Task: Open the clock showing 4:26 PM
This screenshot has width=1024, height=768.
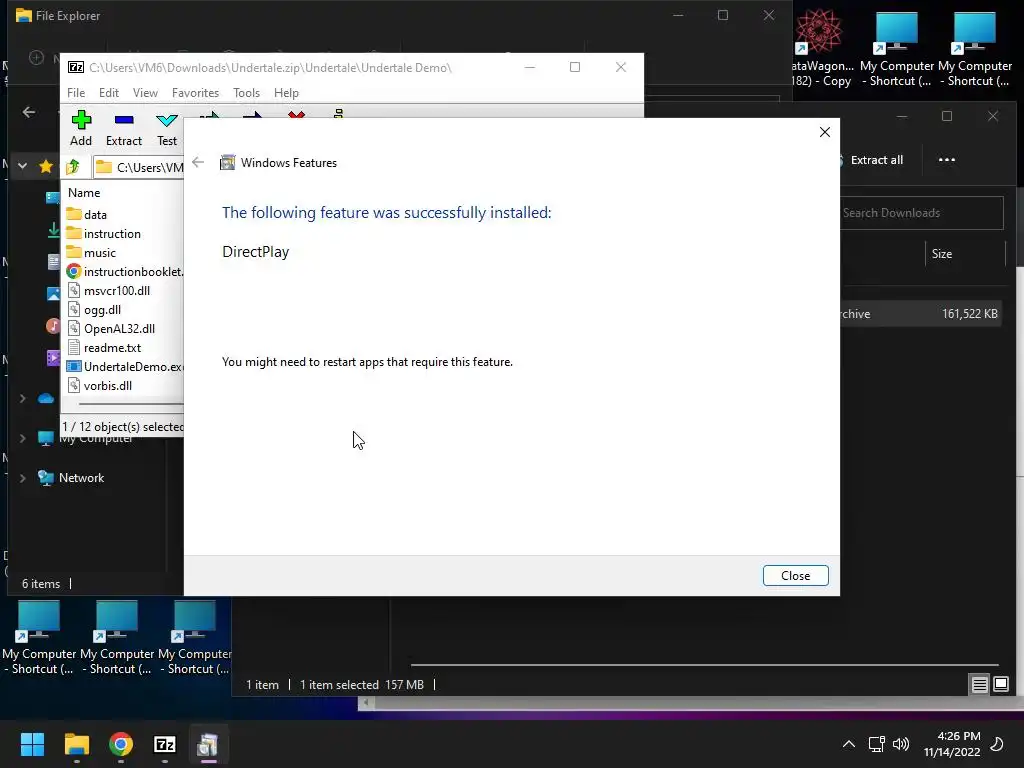Action: [952, 744]
